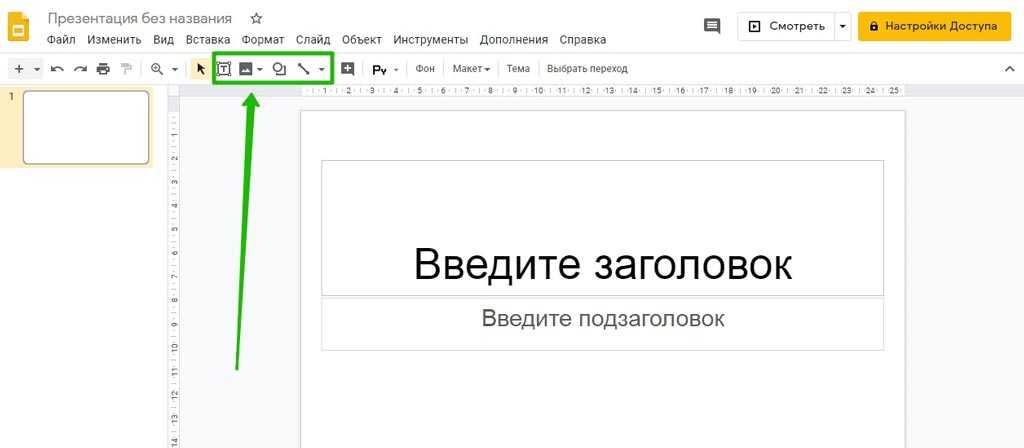The height and width of the screenshot is (448, 1024).
Task: Open dropdown arrow beside Смотреть button
Action: click(843, 26)
